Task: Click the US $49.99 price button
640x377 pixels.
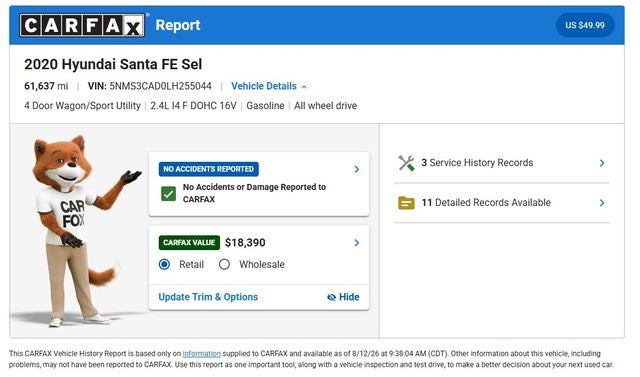Action: pos(584,25)
